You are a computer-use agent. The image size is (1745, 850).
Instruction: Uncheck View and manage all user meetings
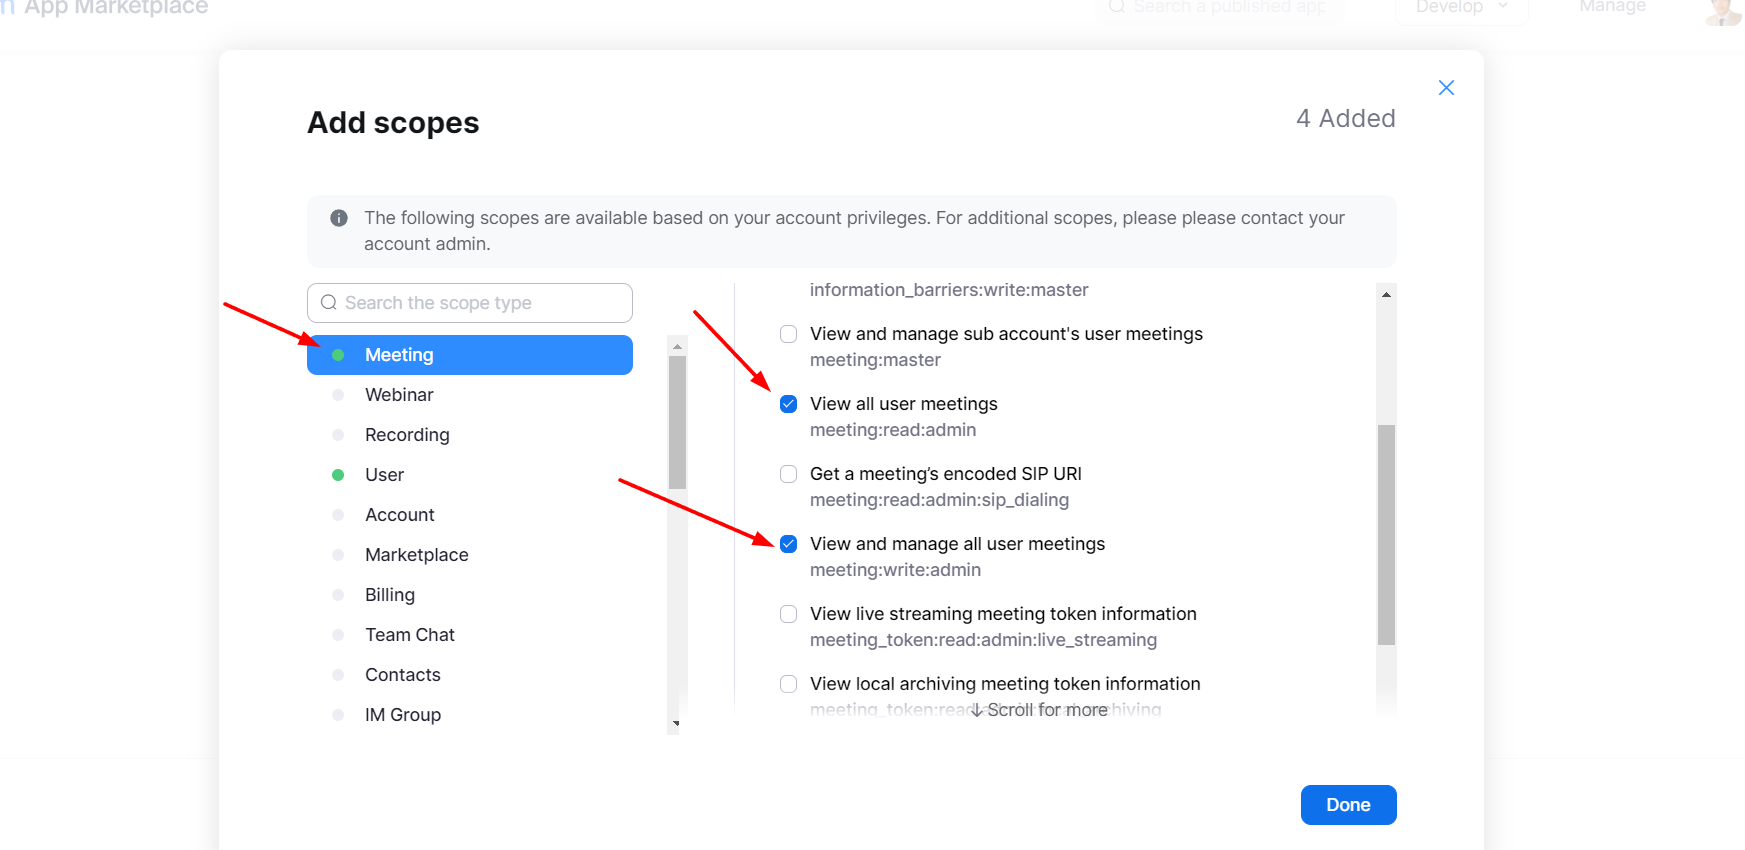click(789, 544)
